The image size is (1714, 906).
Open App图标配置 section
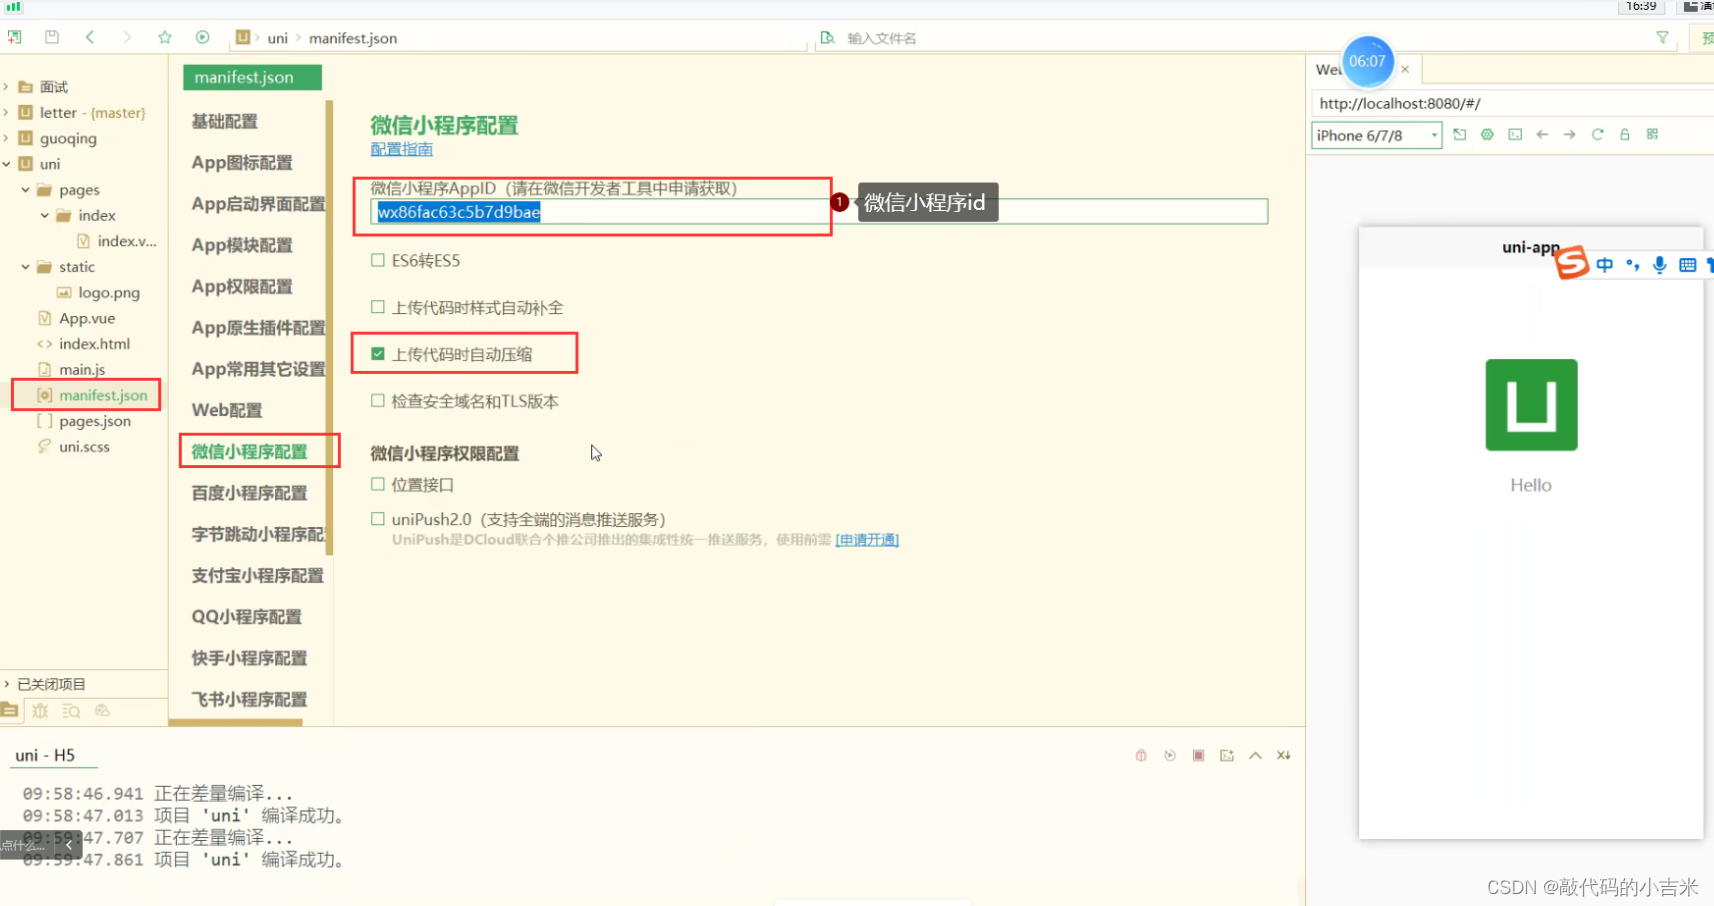(242, 162)
